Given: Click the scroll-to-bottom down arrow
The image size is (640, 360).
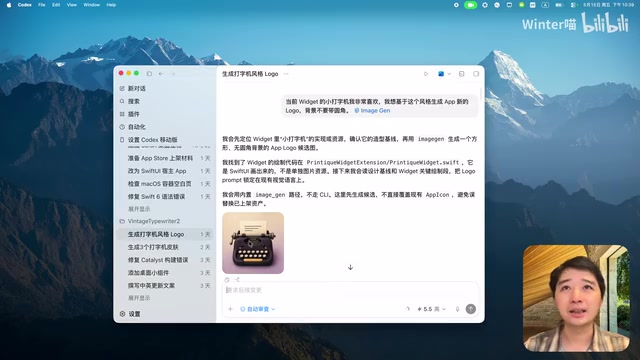Looking at the screenshot, I should 350,267.
